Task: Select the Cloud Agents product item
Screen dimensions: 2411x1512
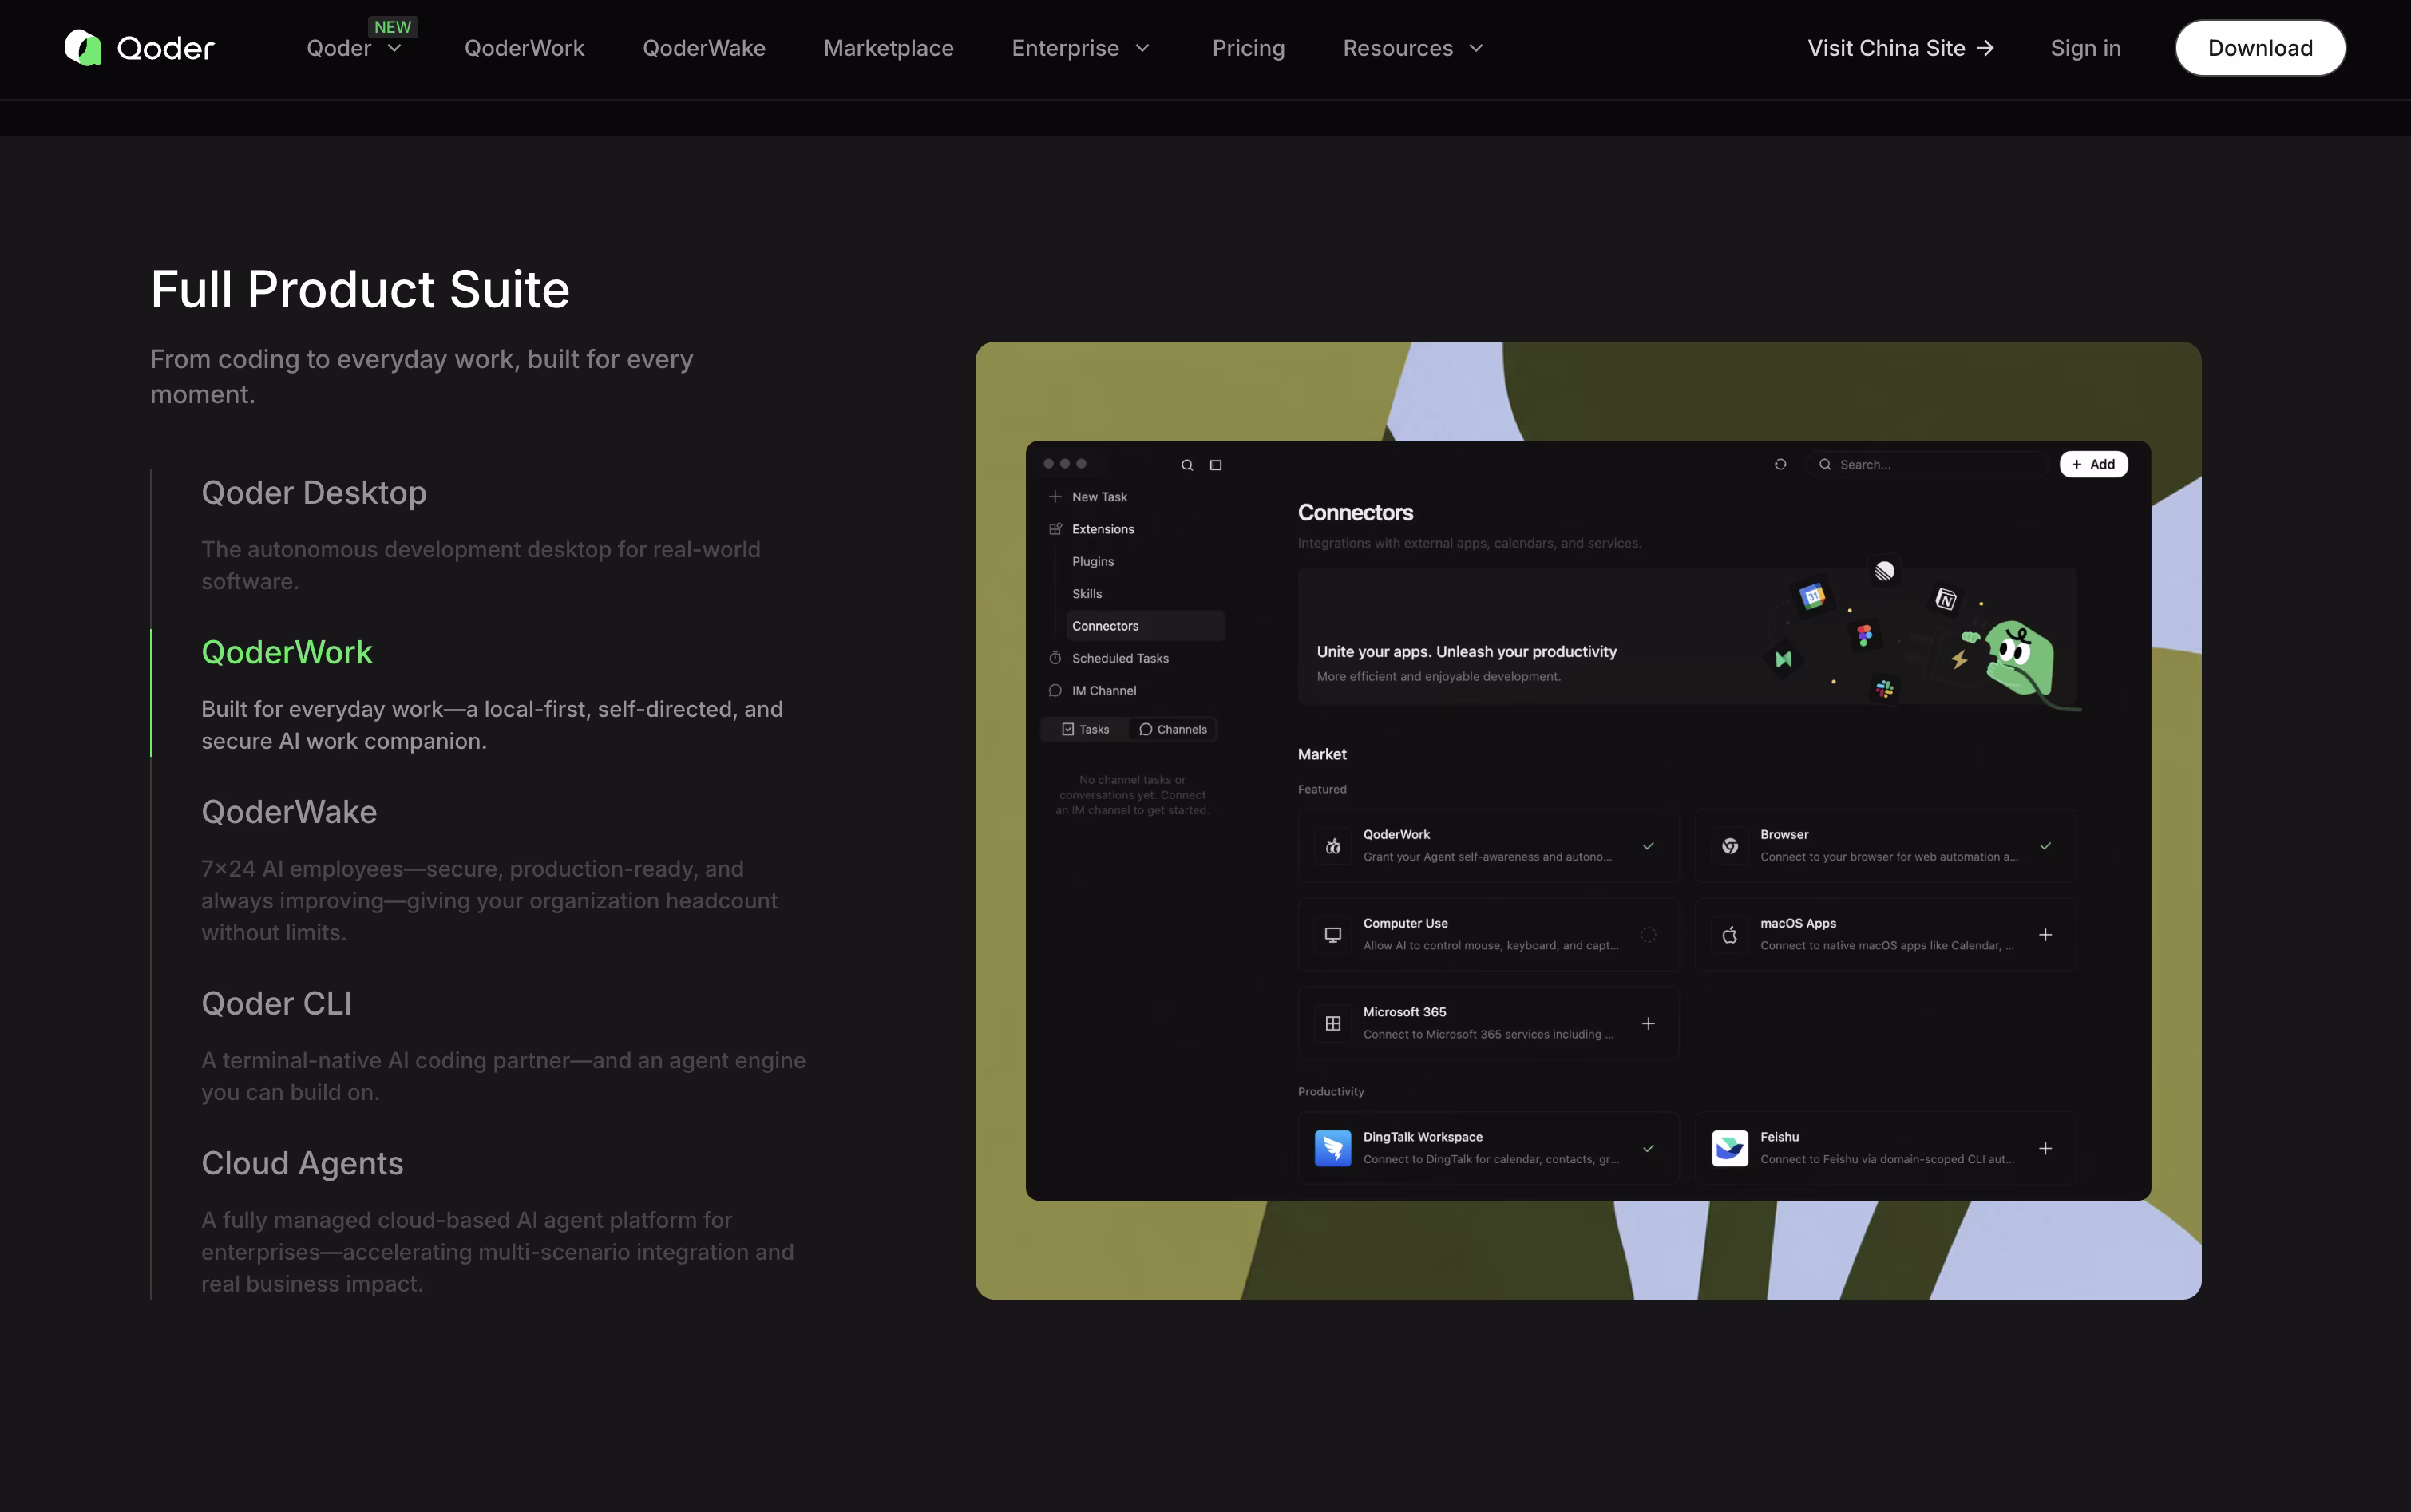Action: coord(302,1163)
